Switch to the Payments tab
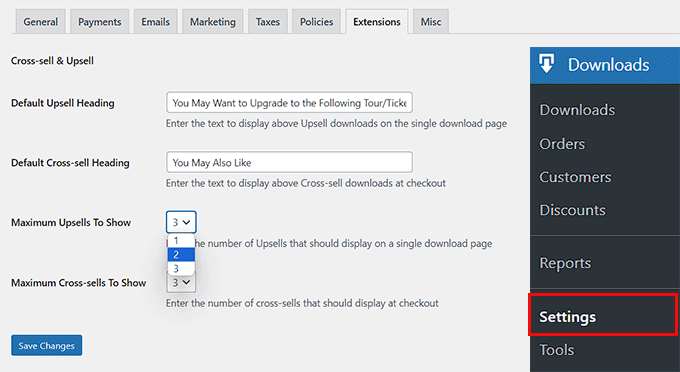The image size is (680, 372). tap(99, 22)
